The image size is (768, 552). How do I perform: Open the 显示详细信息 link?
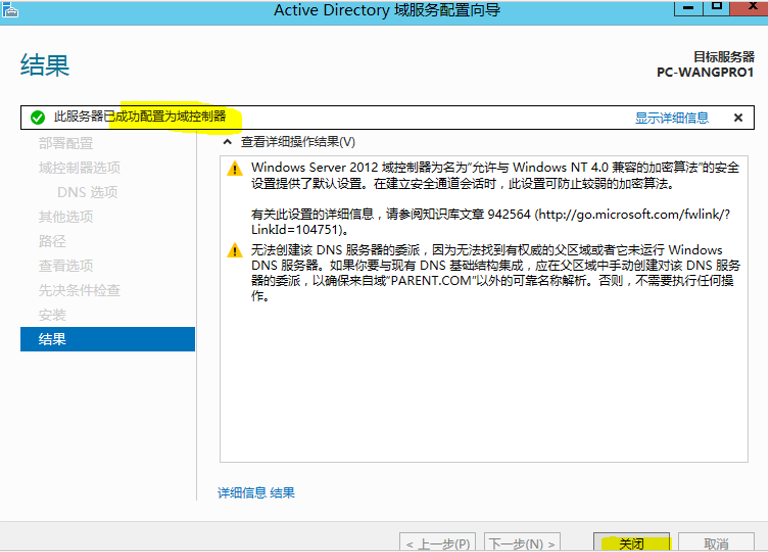point(672,118)
